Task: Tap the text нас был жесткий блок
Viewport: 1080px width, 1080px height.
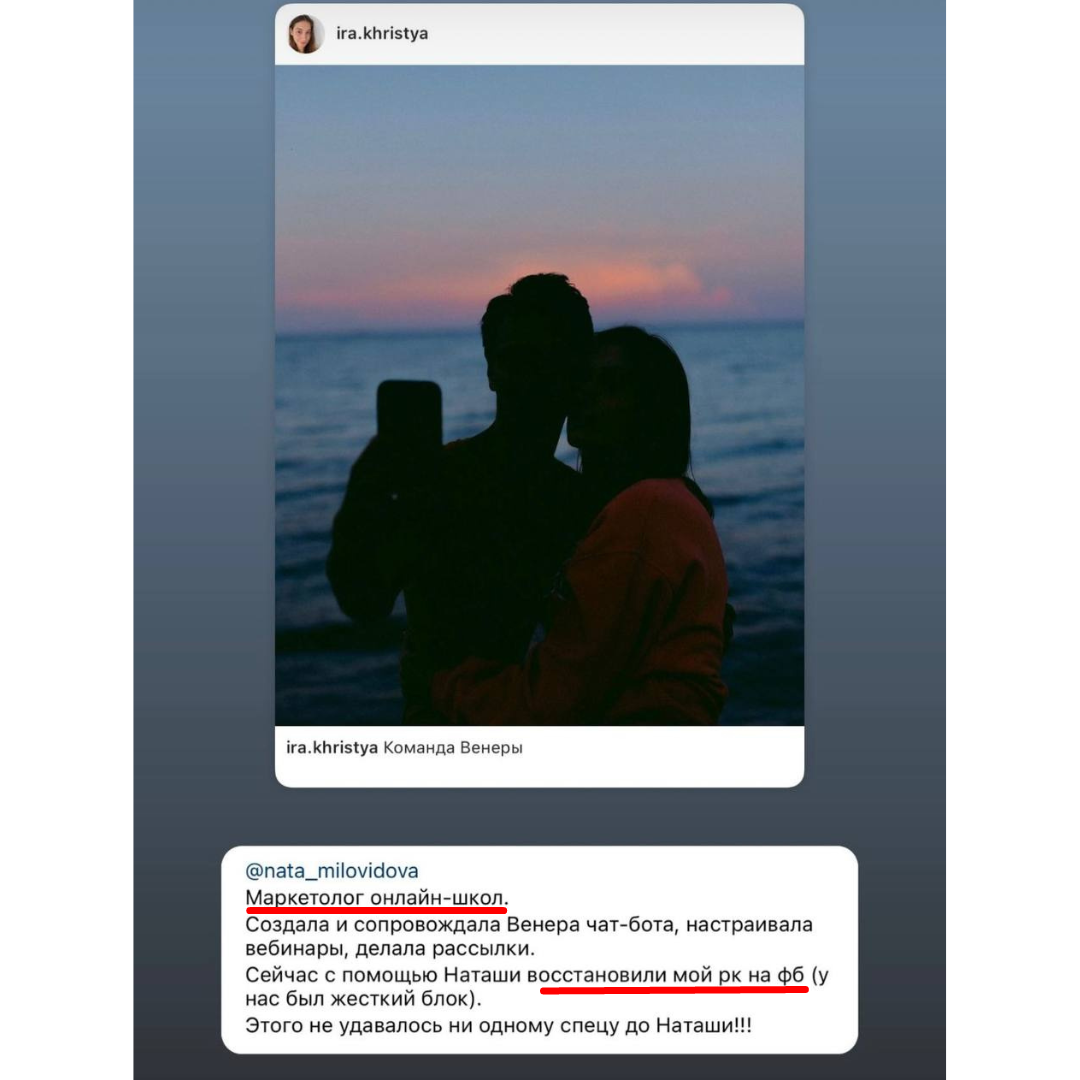Action: tap(363, 998)
